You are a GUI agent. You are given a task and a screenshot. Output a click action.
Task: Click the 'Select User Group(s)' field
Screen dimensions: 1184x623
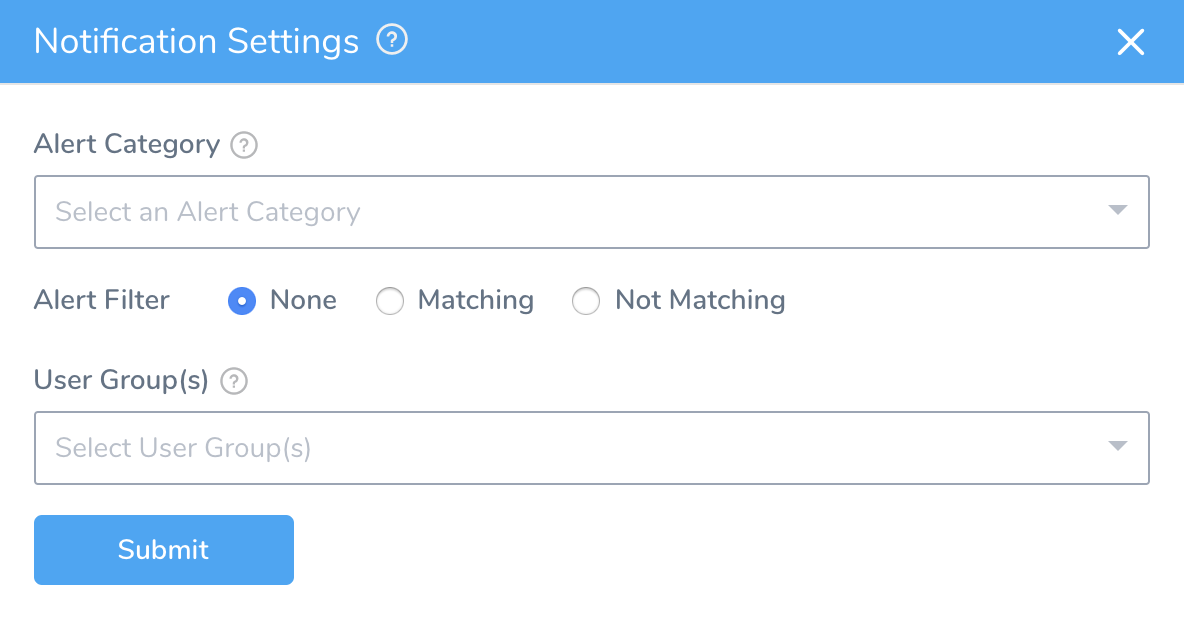(591, 448)
